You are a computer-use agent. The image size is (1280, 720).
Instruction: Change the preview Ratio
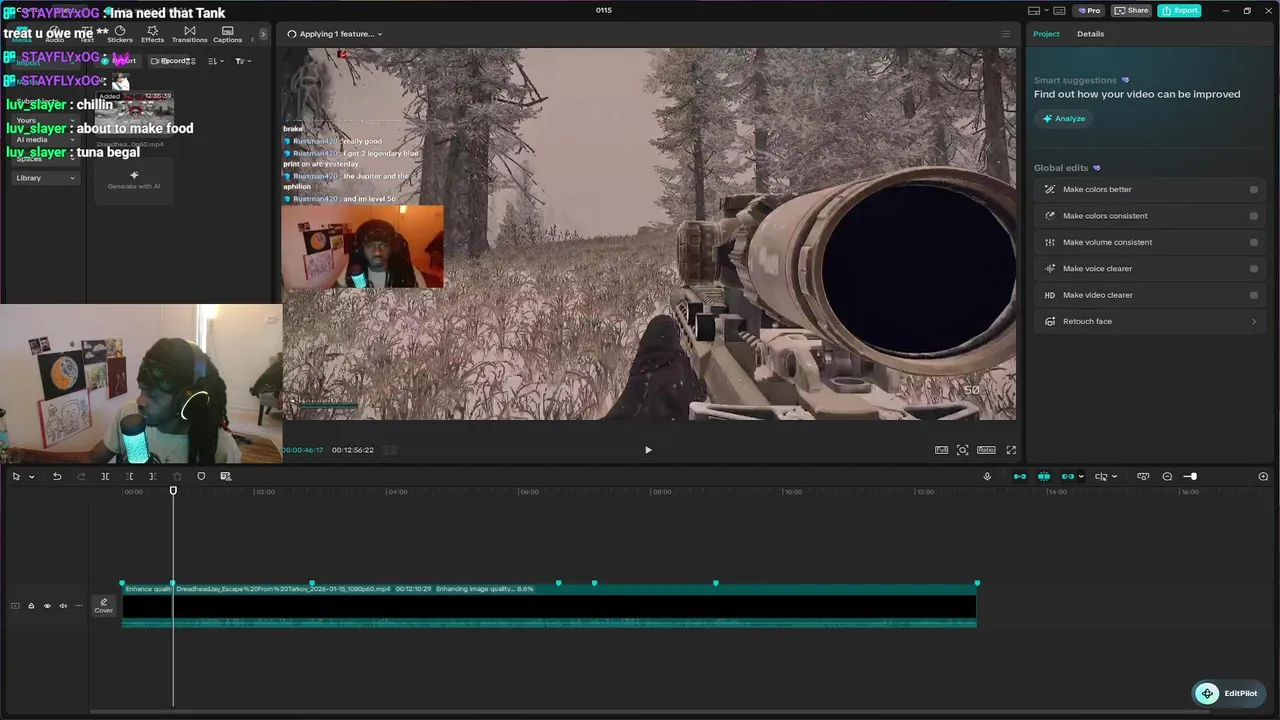(x=986, y=450)
